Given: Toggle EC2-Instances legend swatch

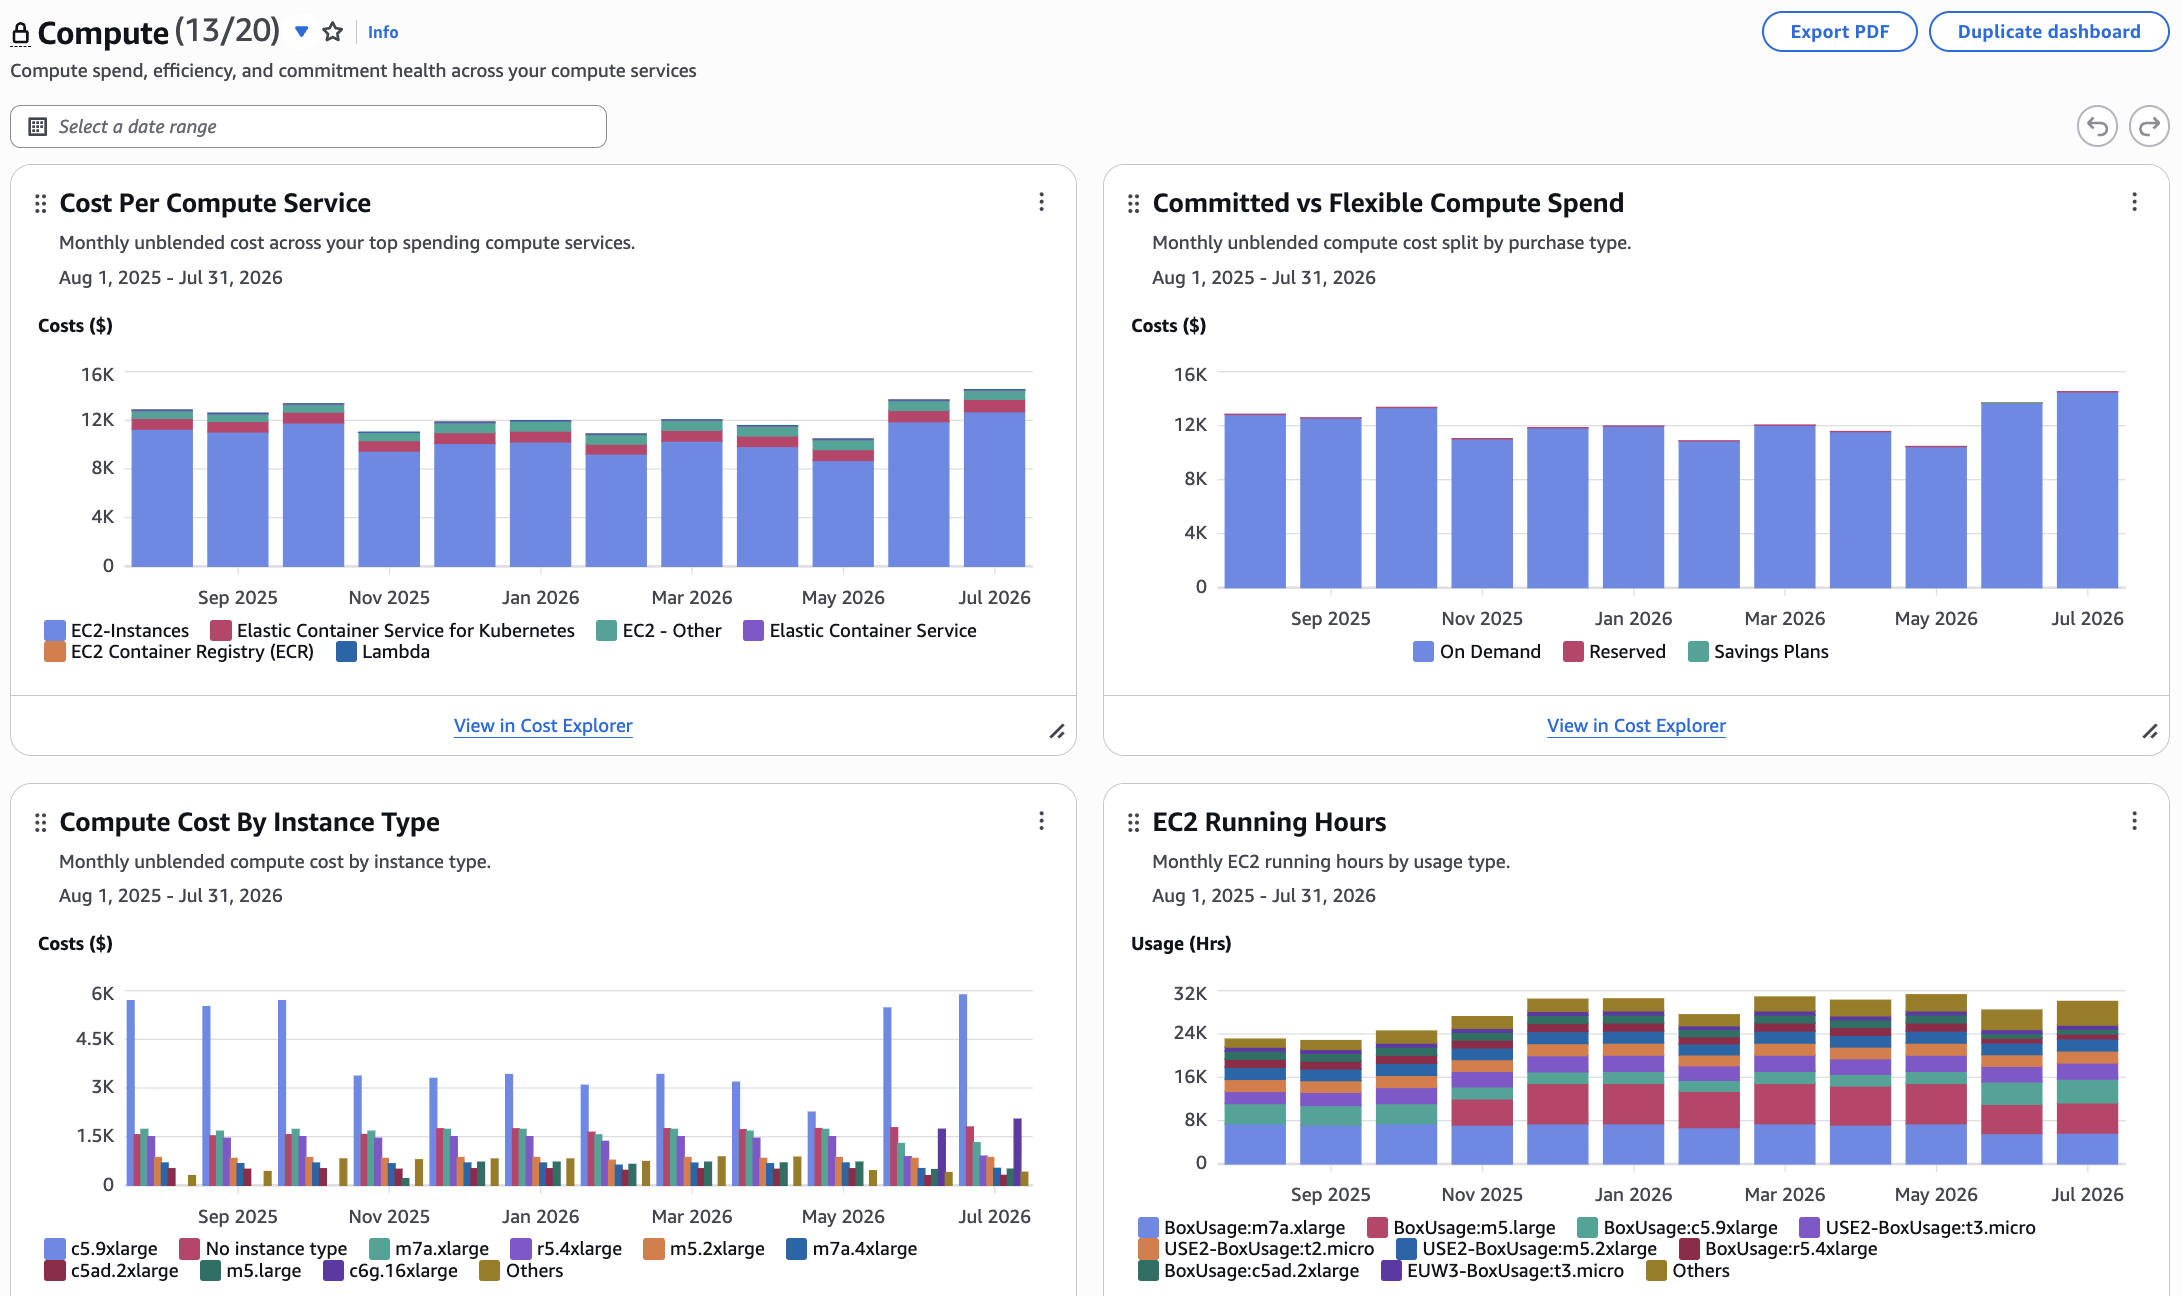Looking at the screenshot, I should pos(55,630).
